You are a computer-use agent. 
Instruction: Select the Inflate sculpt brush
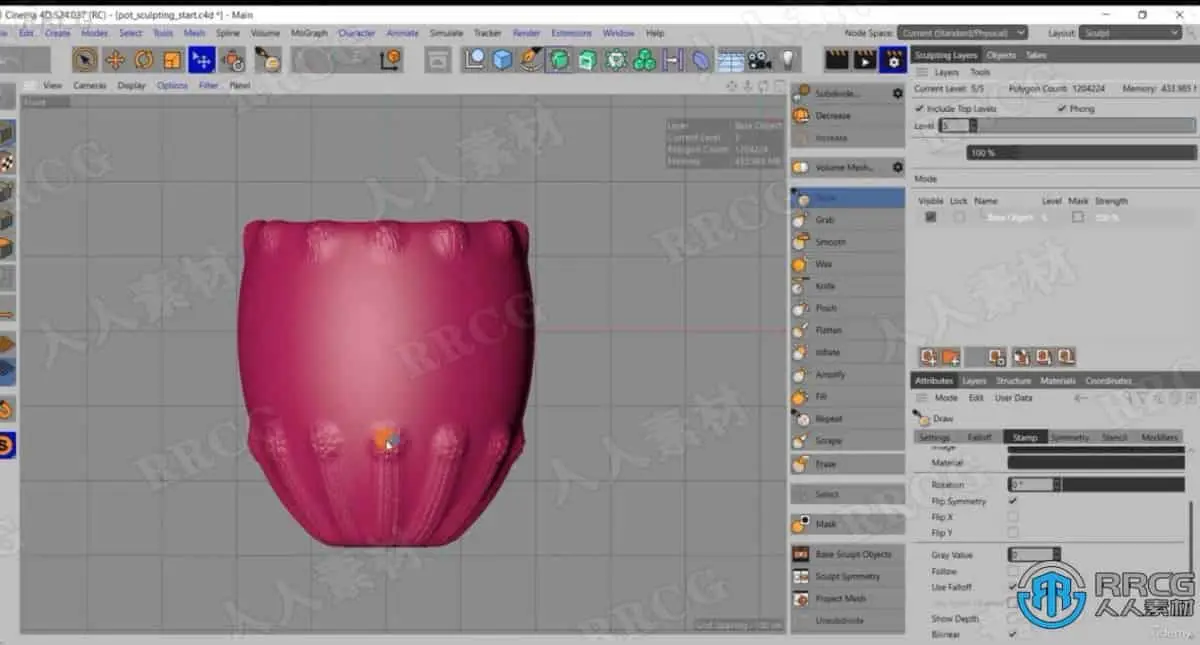click(847, 352)
